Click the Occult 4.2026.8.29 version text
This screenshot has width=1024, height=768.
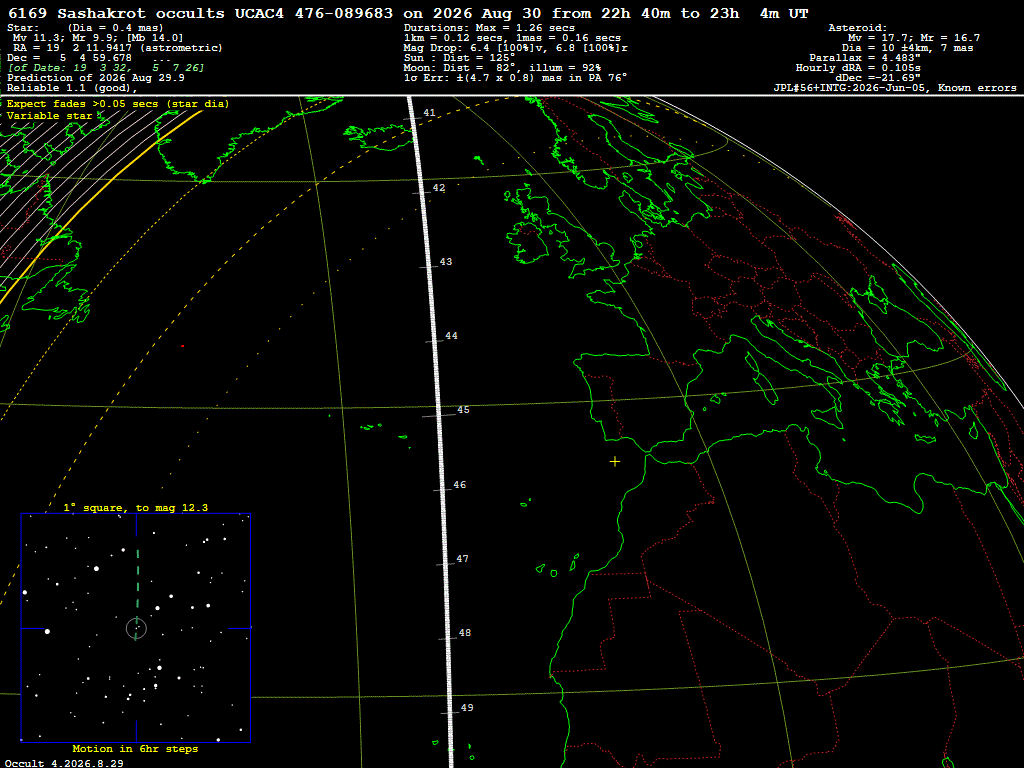point(64,763)
